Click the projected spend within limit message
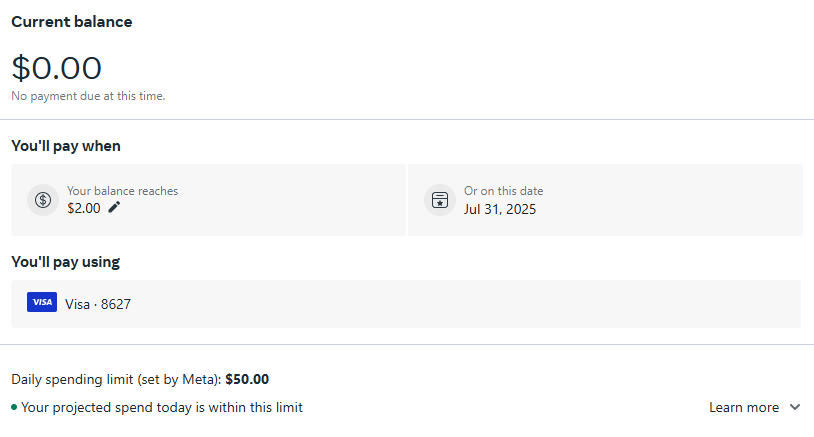 click(161, 407)
